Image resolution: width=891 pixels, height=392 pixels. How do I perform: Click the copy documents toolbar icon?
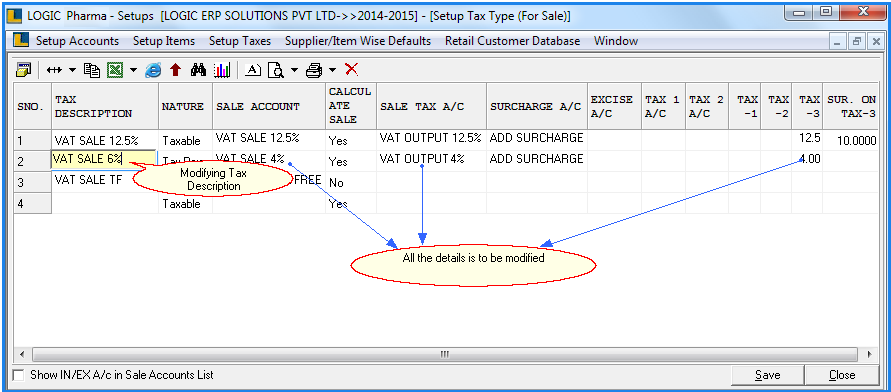[x=92, y=70]
